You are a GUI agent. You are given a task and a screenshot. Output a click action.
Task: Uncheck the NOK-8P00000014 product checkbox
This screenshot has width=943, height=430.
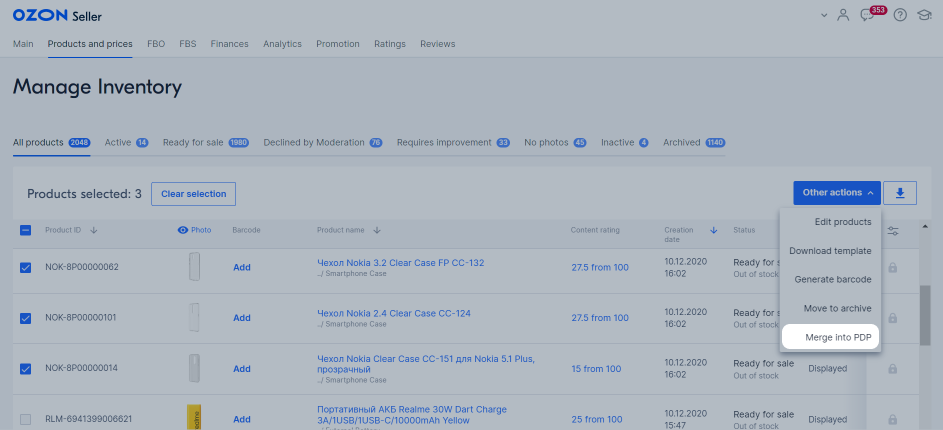(x=25, y=369)
